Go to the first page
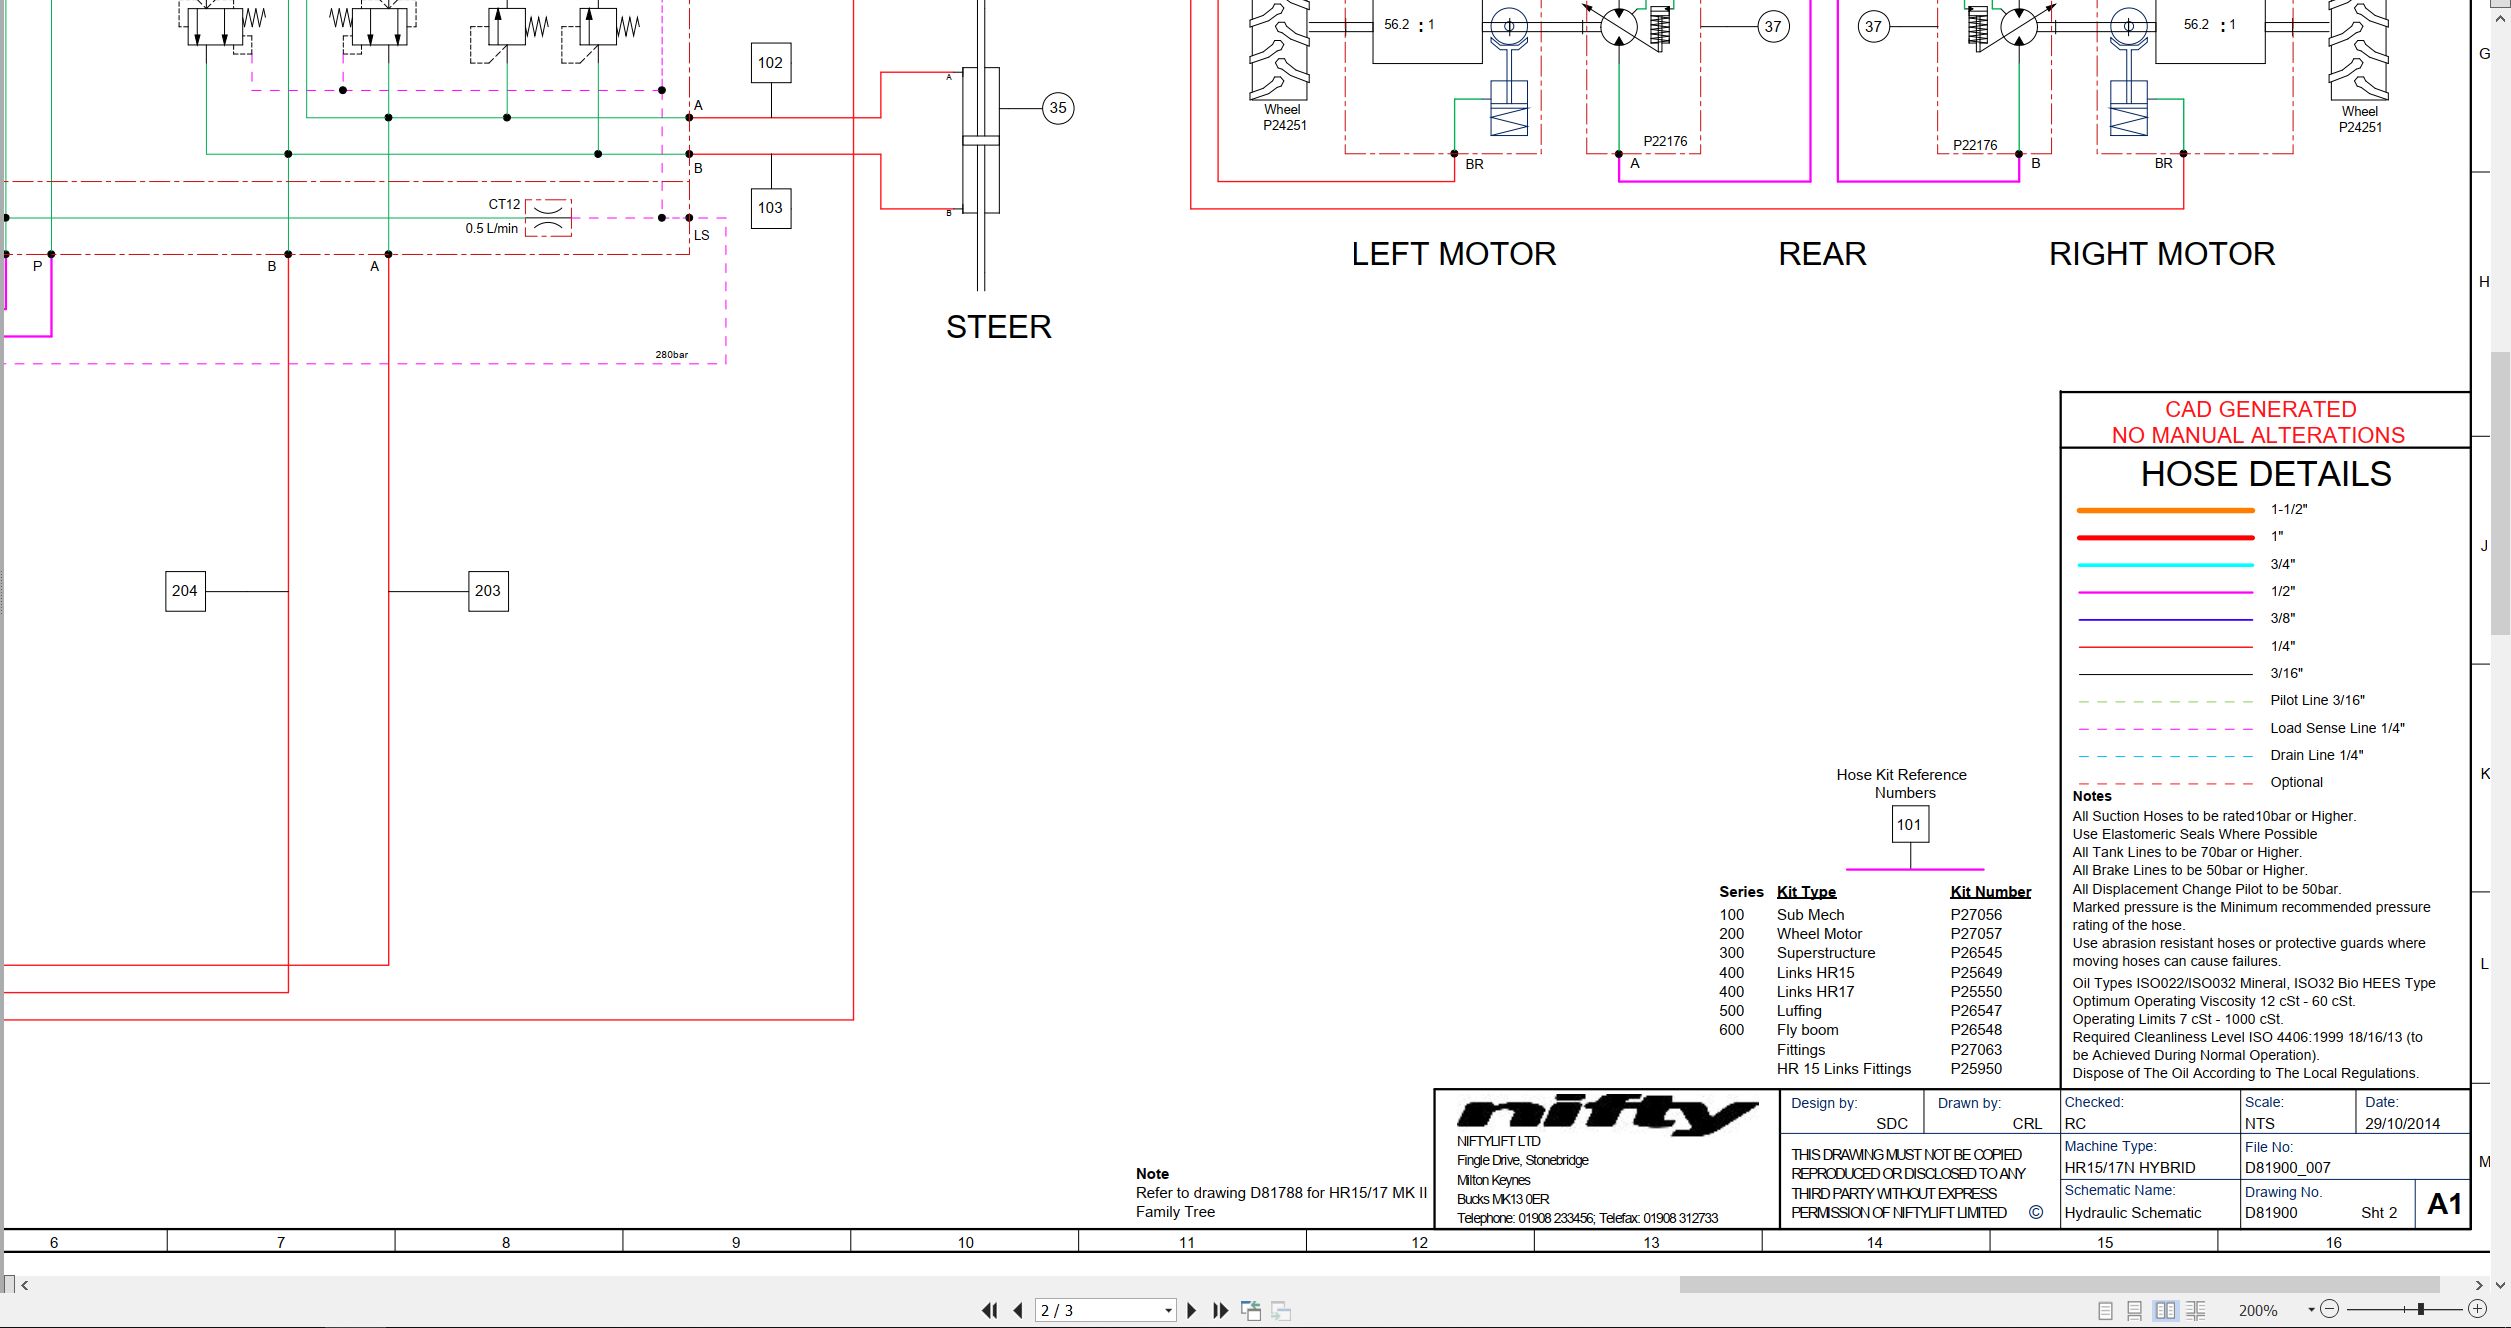2511x1328 pixels. tap(989, 1310)
